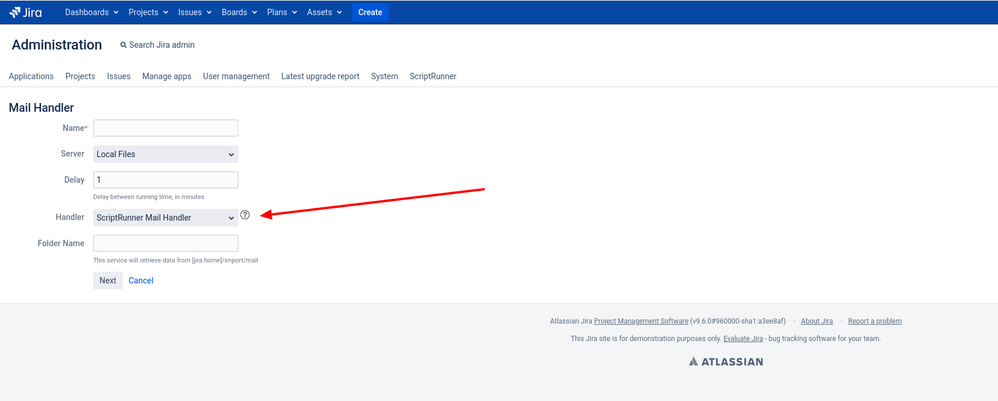Screen dimensions: 998x401
Task: Open the Handler select dropdown
Action: pos(165,218)
